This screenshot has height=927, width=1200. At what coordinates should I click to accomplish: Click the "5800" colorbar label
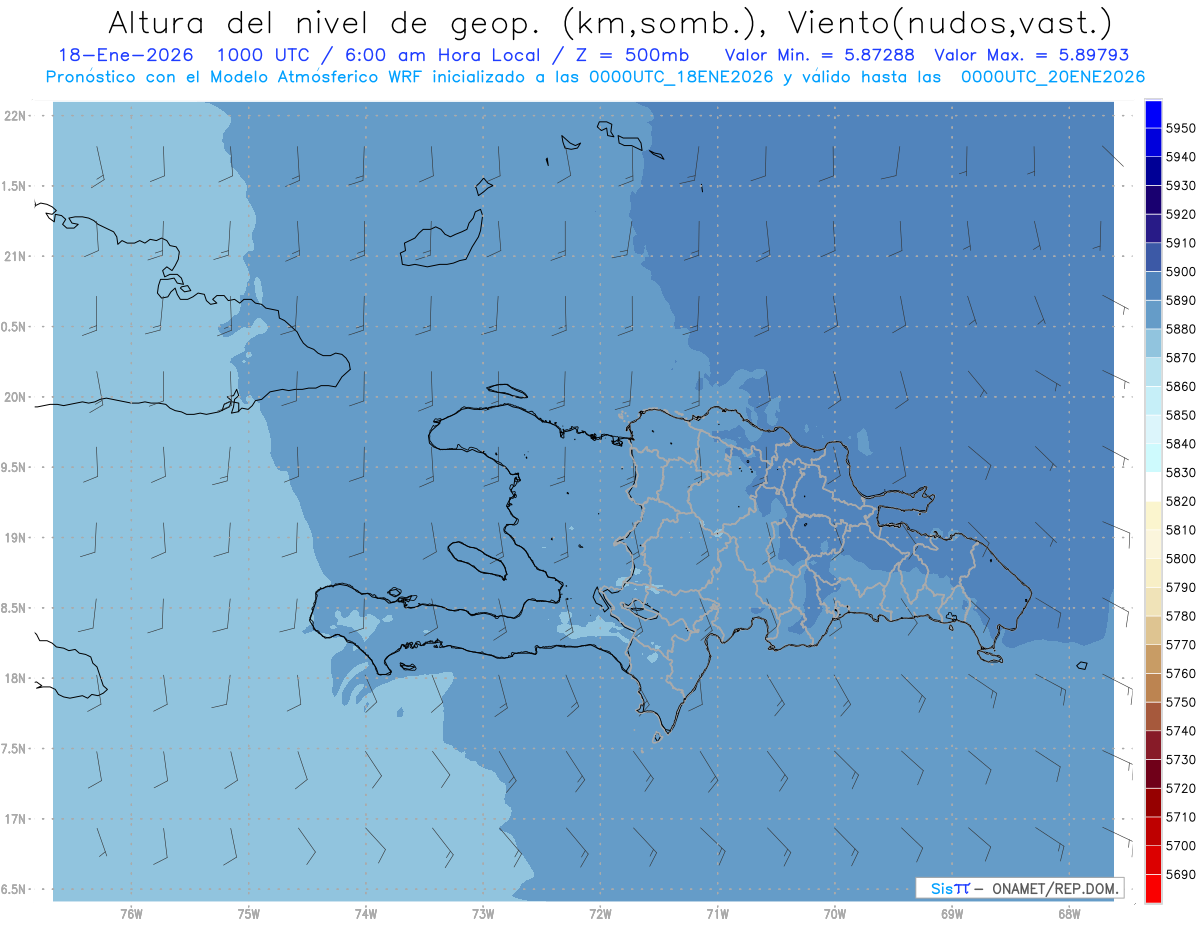pos(1180,559)
